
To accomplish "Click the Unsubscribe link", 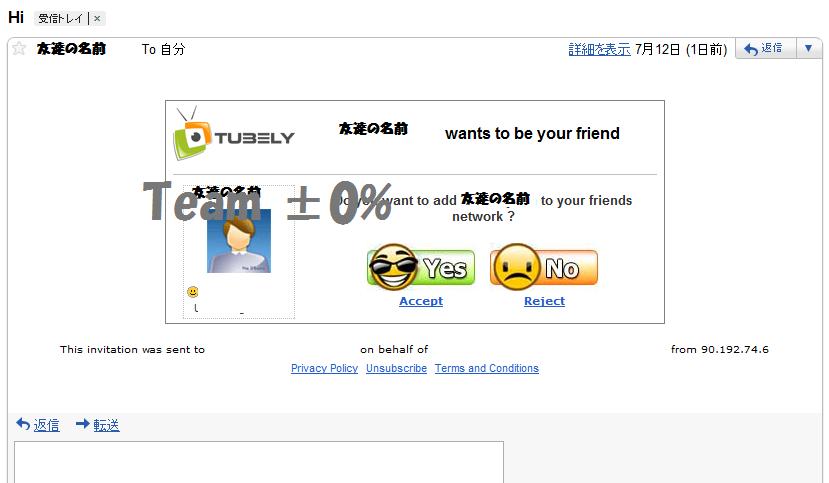I will coord(396,368).
